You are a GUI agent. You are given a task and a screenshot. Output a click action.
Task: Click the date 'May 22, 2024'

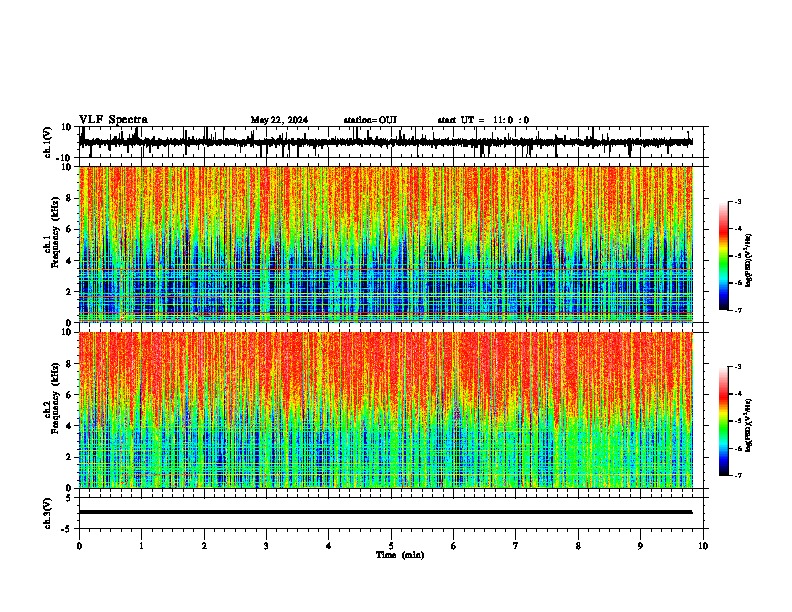pos(279,120)
